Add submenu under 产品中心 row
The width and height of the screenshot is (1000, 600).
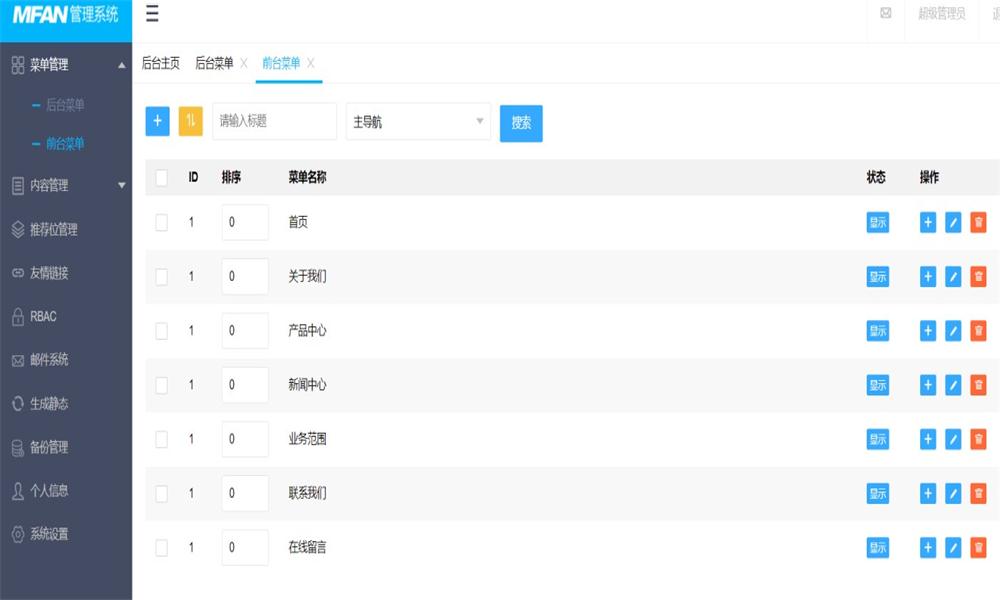(x=928, y=331)
